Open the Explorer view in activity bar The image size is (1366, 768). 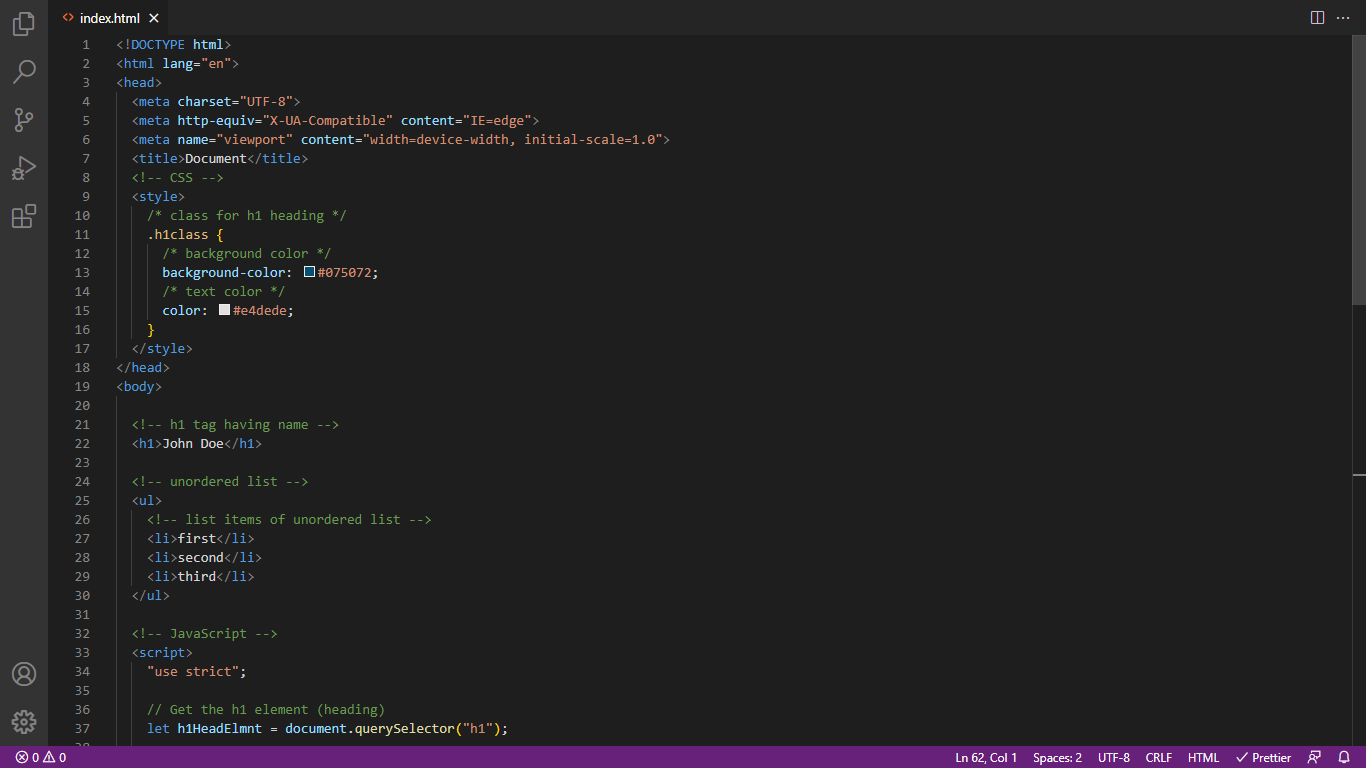24,24
